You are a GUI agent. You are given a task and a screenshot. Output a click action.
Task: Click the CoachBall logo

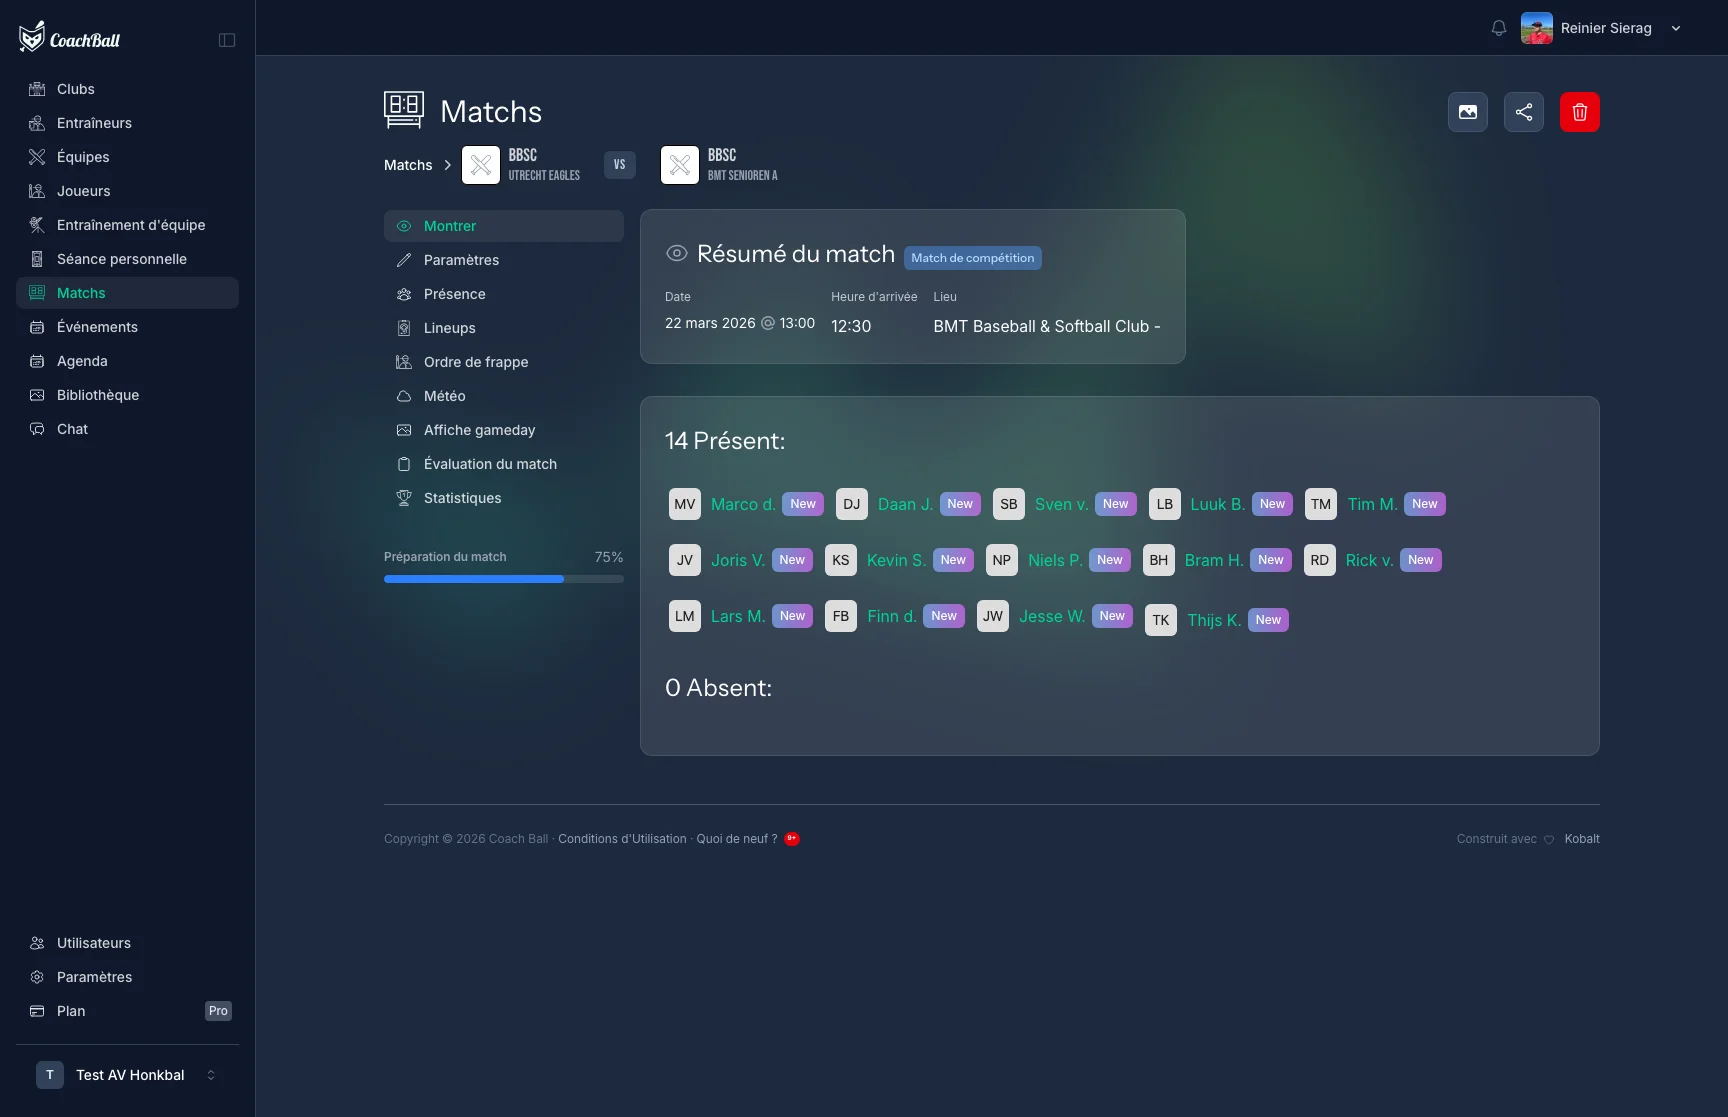click(x=70, y=38)
